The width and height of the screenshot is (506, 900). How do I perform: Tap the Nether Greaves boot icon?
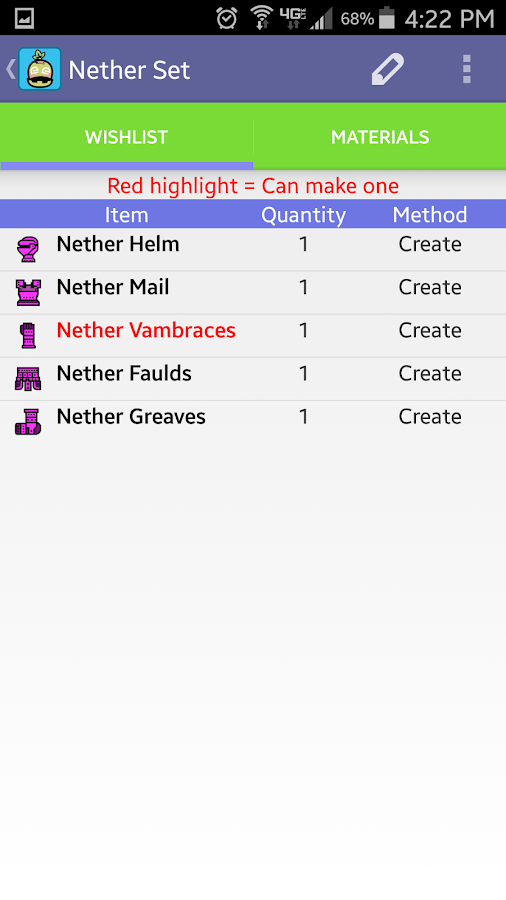(x=28, y=422)
